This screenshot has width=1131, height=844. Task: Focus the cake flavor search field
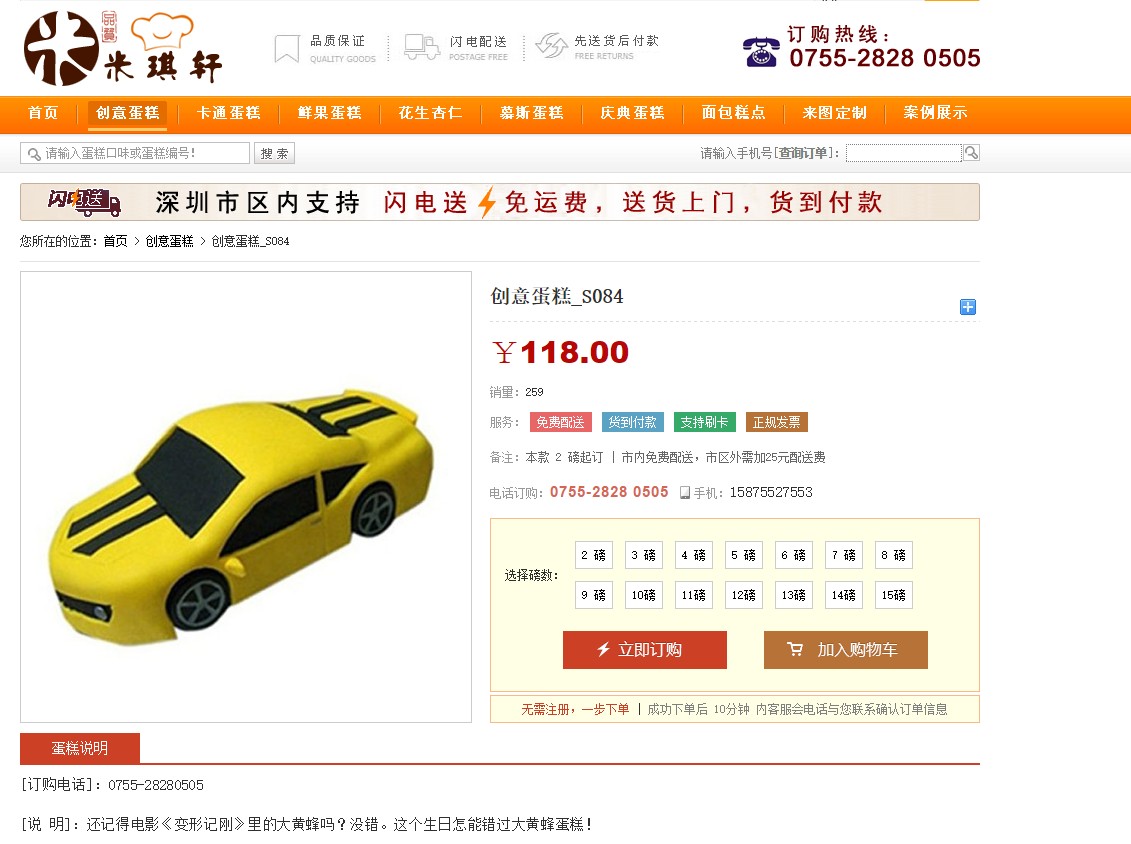[x=135, y=153]
